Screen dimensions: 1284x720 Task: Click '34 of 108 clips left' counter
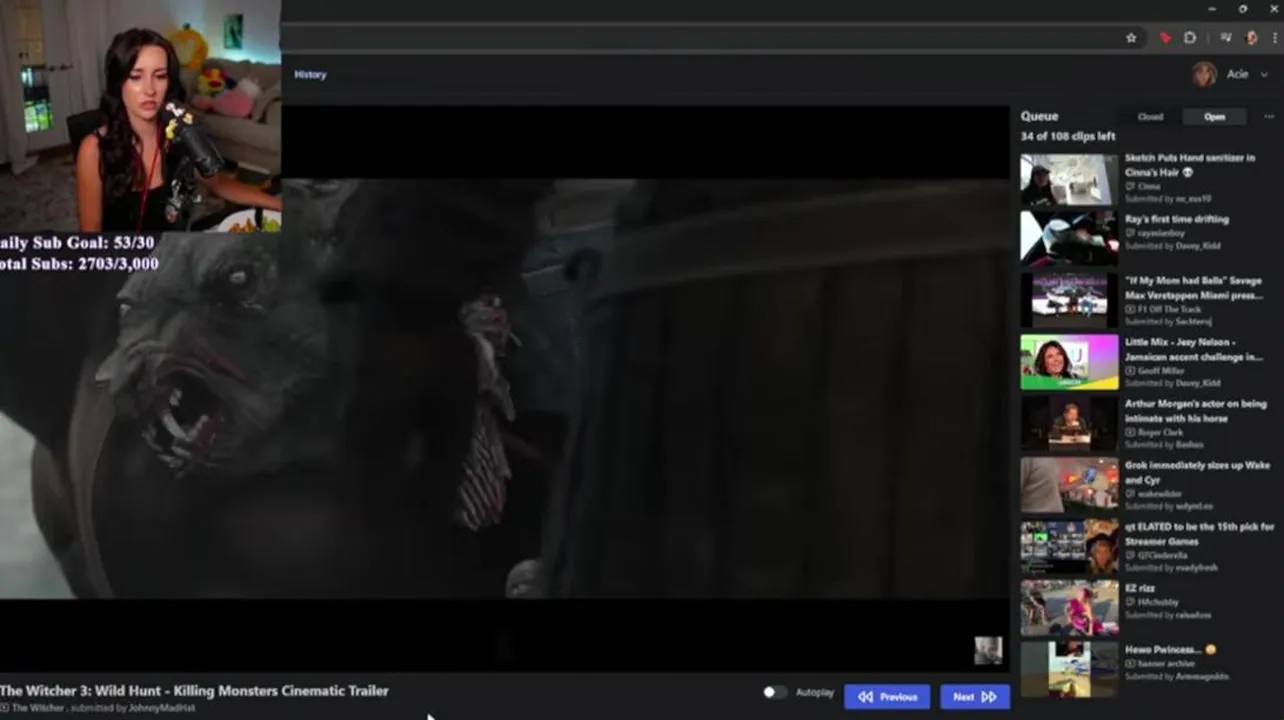click(1068, 137)
